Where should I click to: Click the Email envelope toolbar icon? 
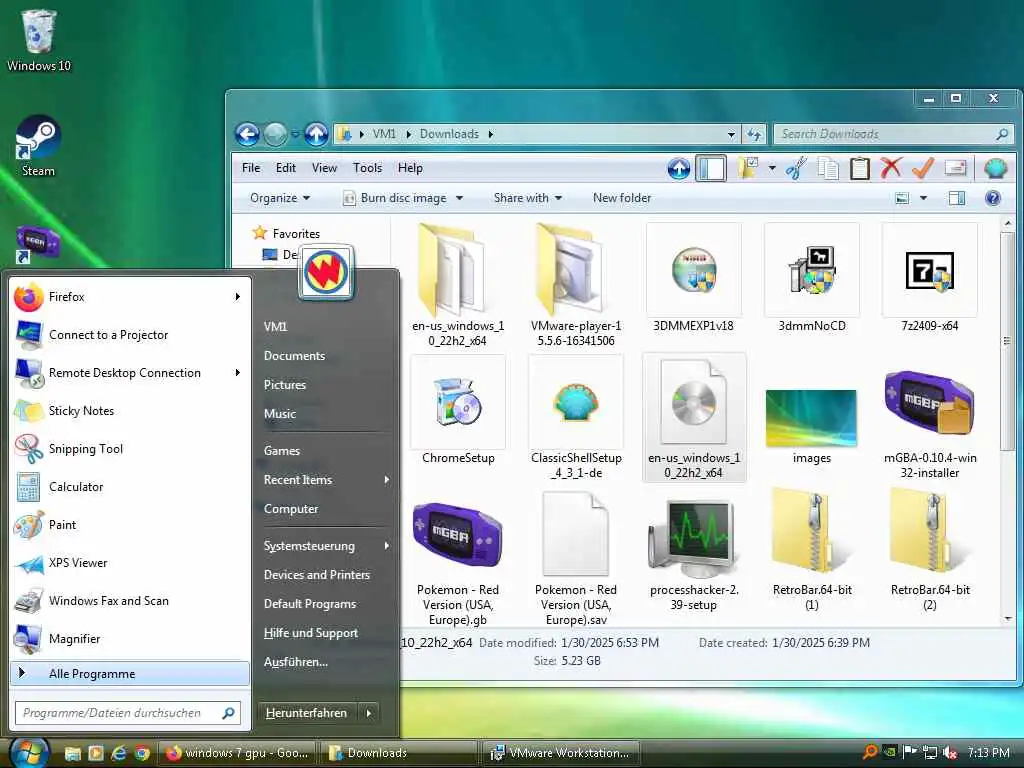click(x=955, y=168)
